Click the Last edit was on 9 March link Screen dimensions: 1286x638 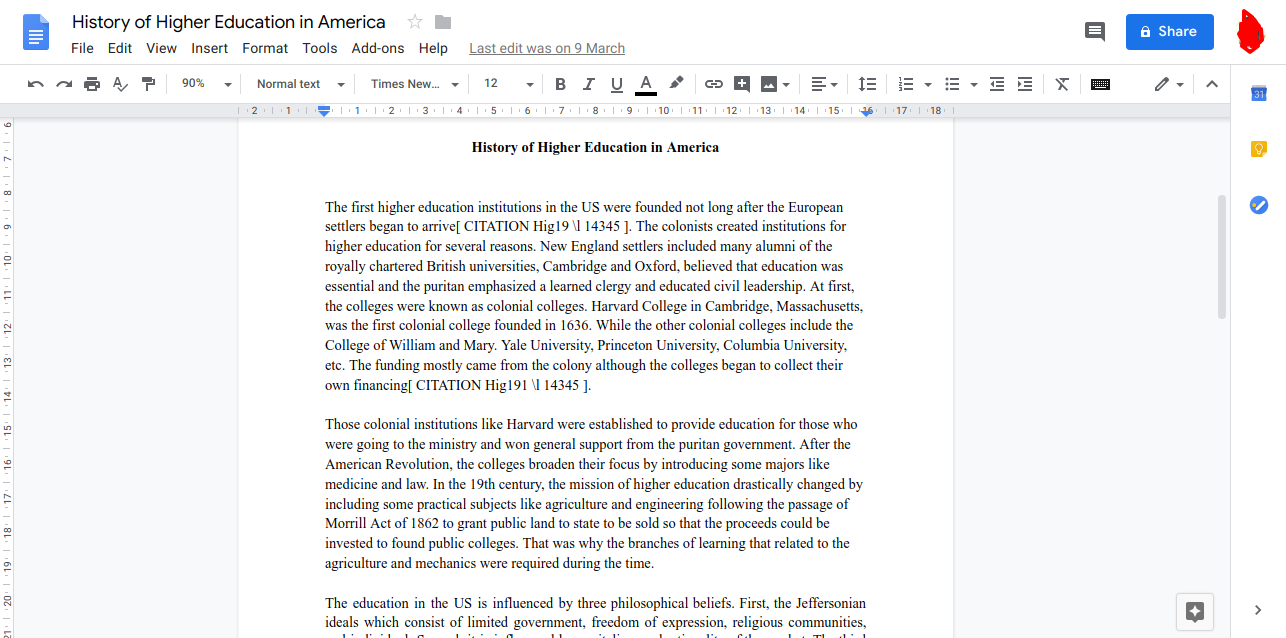point(547,48)
